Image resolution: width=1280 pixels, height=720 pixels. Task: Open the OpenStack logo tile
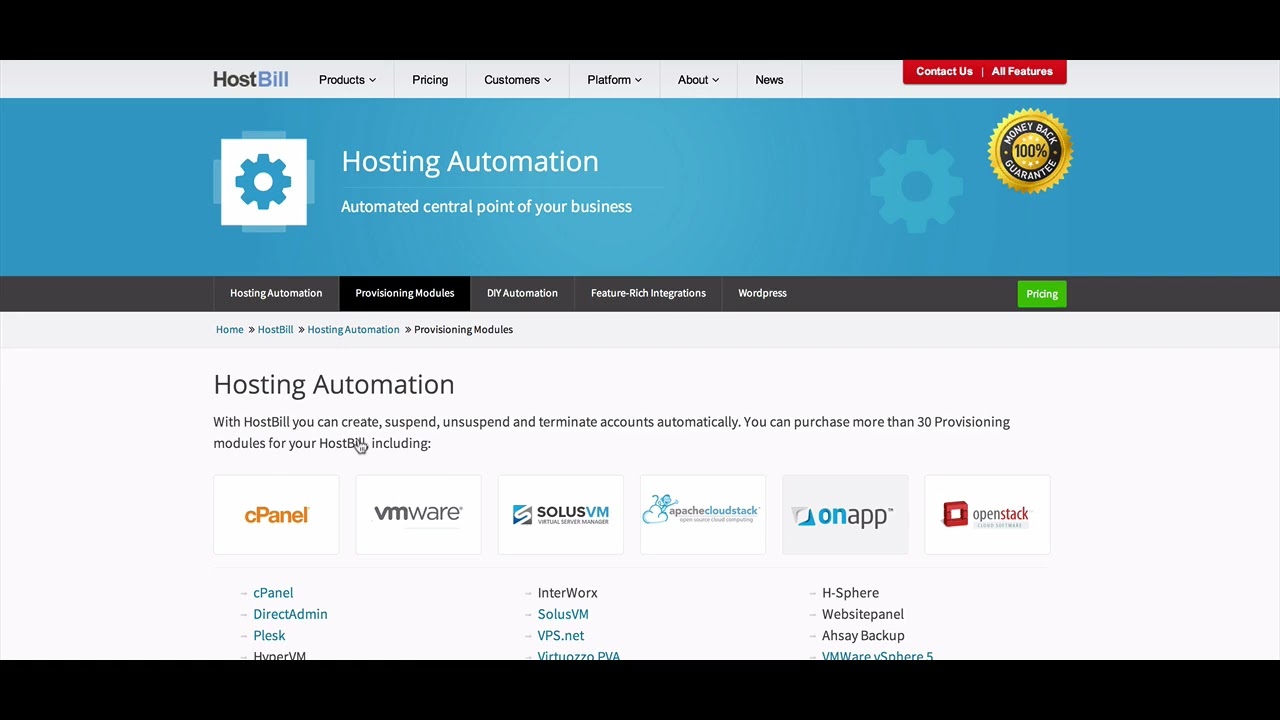click(987, 514)
